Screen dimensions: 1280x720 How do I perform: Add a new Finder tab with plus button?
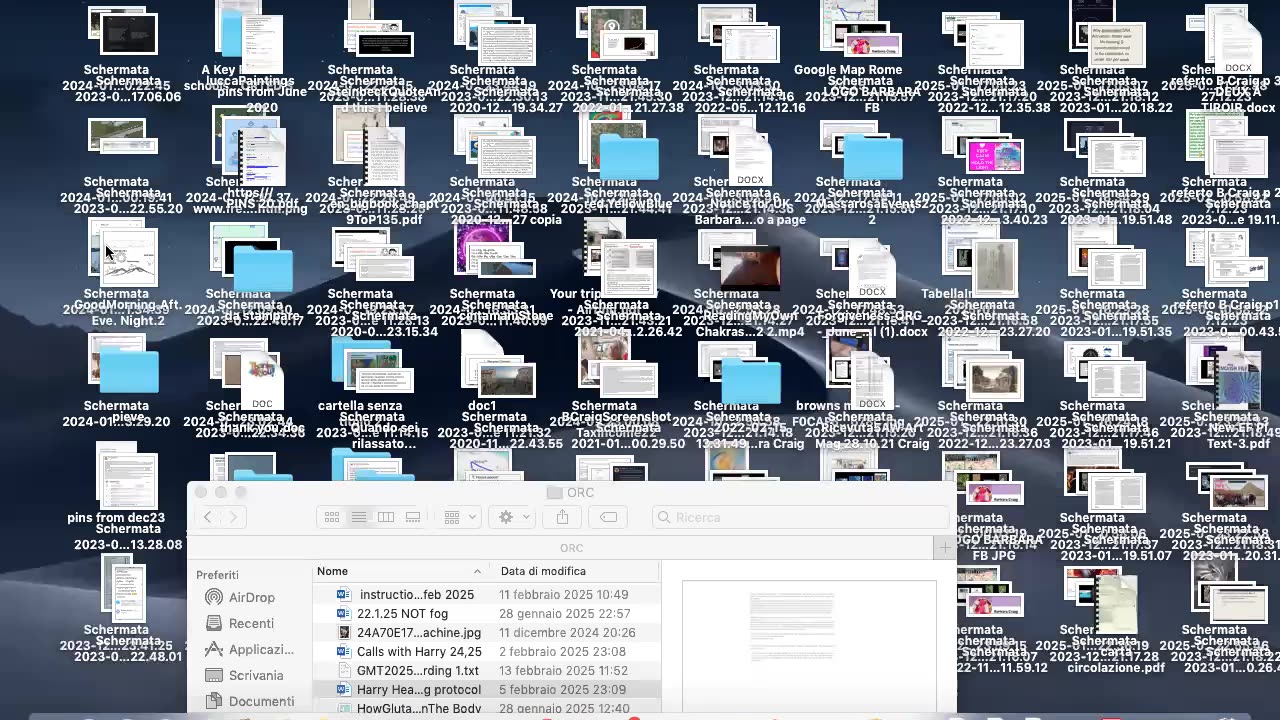click(x=945, y=548)
